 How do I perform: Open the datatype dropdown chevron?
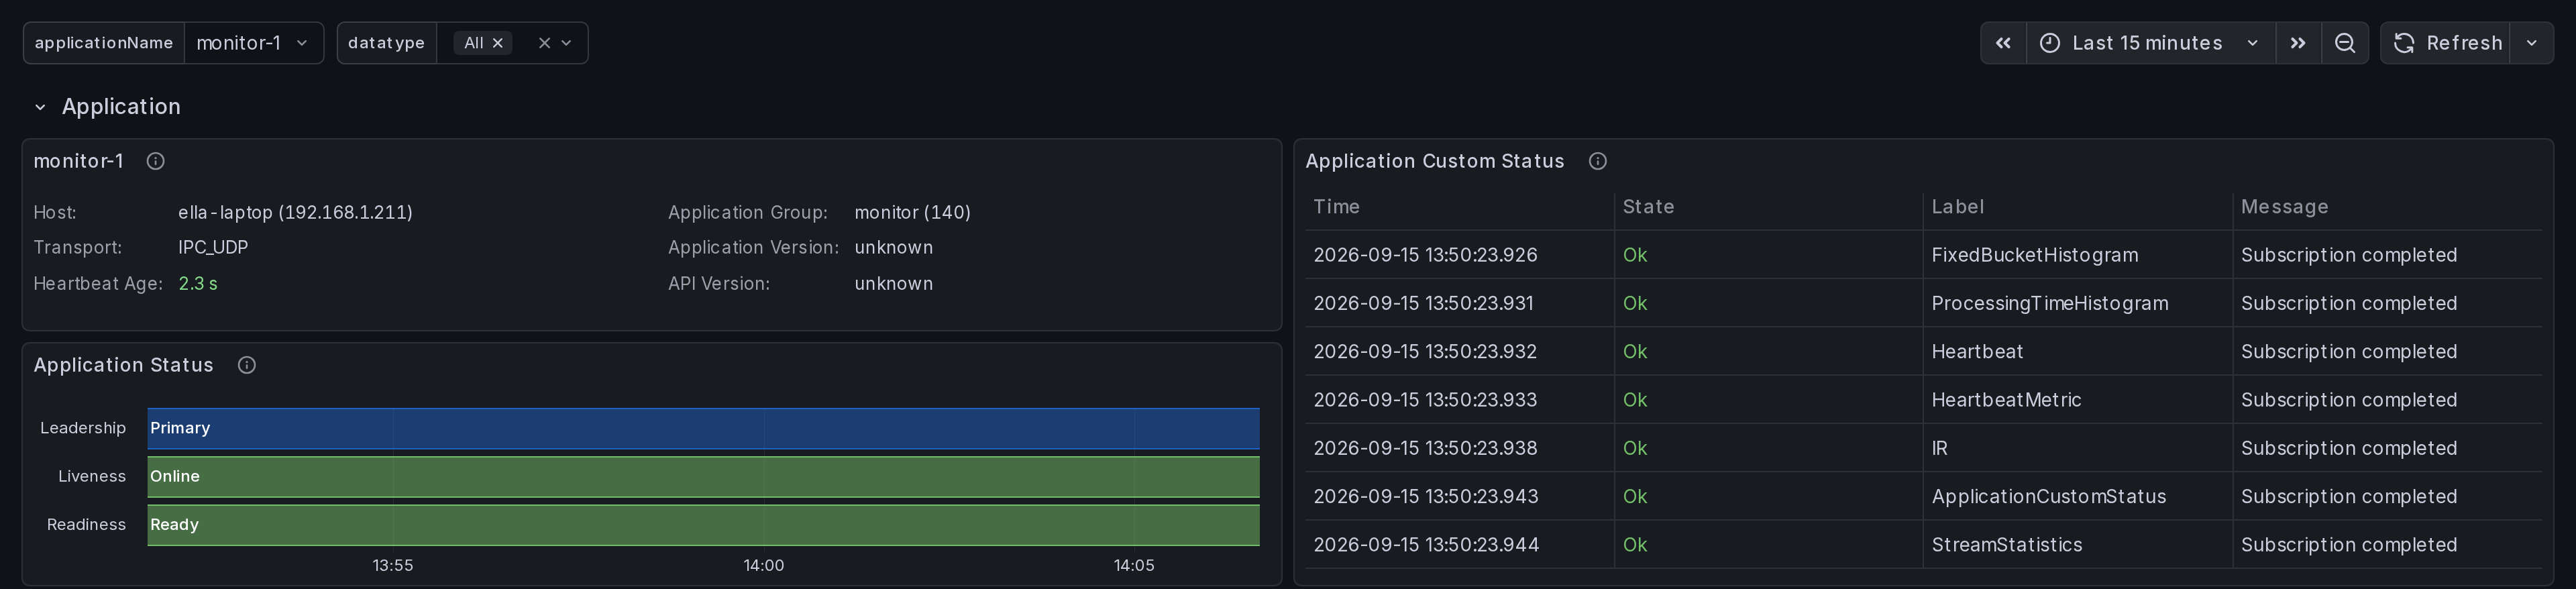pyautogui.click(x=567, y=43)
